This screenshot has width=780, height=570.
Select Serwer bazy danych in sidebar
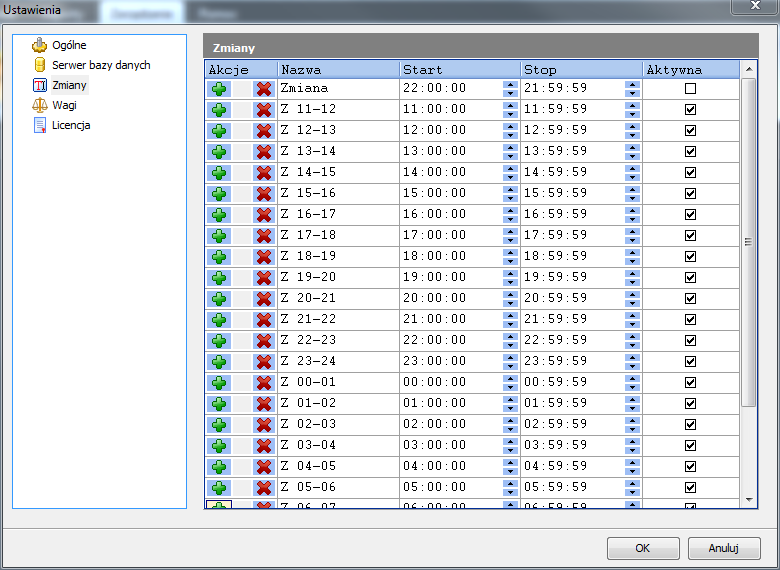pyautogui.click(x=100, y=65)
